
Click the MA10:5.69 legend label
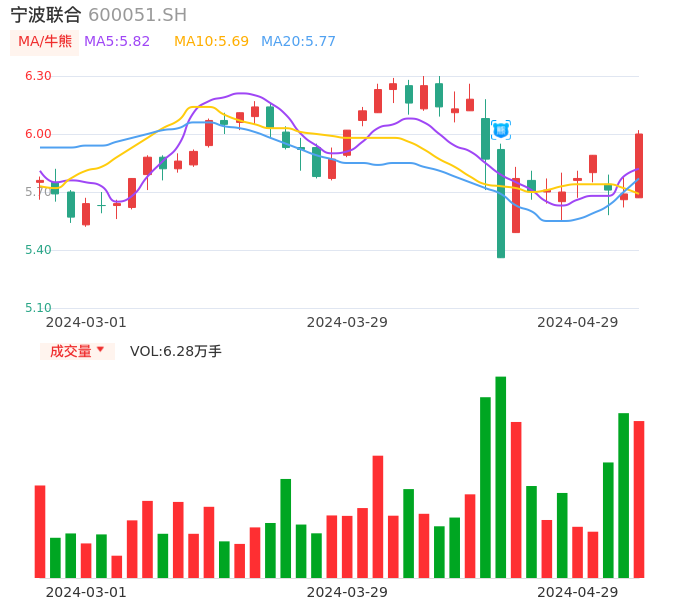click(211, 42)
